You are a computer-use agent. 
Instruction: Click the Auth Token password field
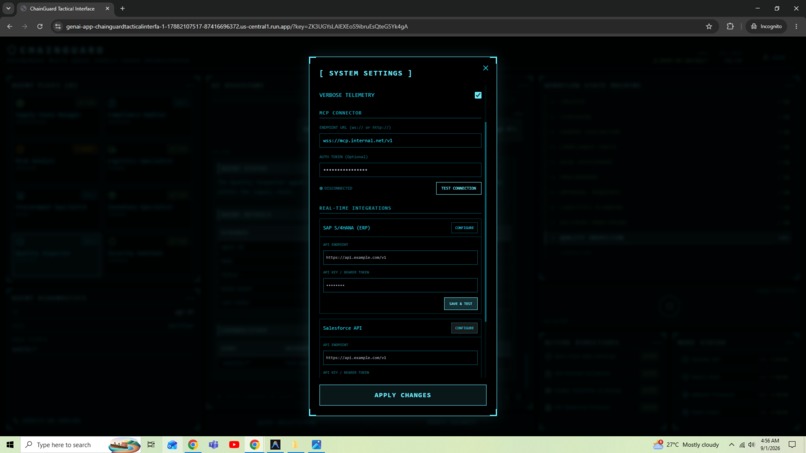(400, 170)
